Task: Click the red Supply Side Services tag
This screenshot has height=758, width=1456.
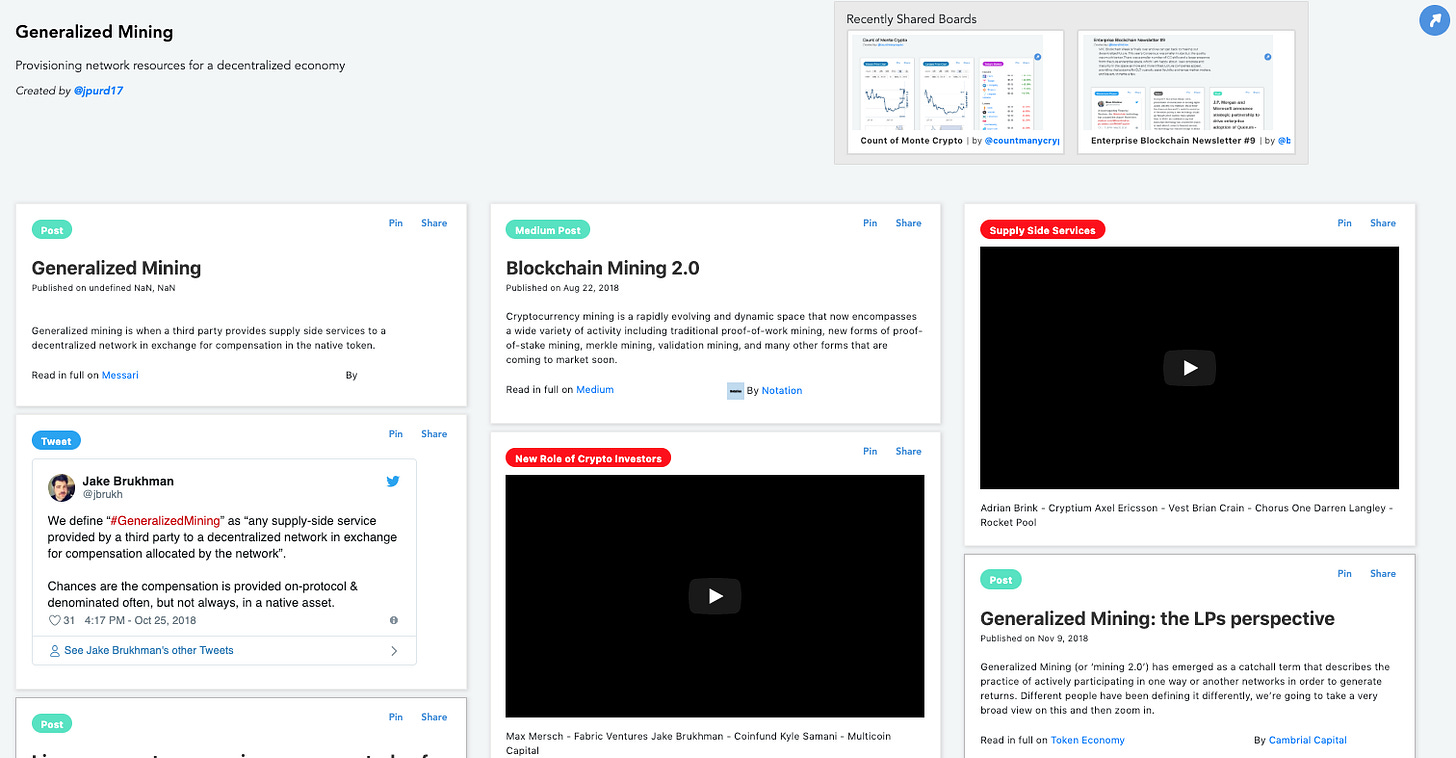Action: pos(1042,230)
